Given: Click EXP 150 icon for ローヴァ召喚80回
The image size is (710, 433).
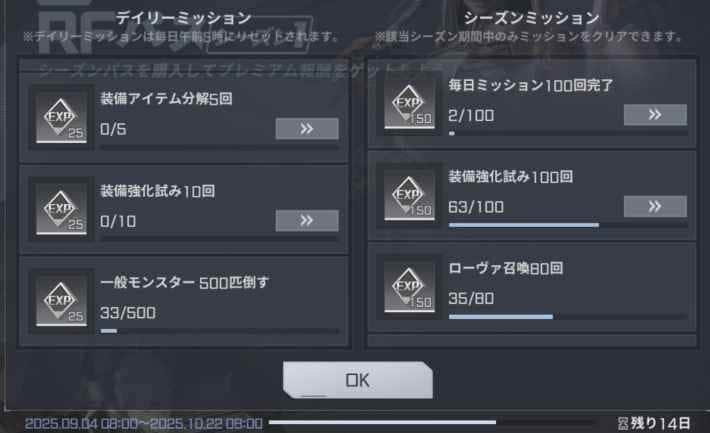Looking at the screenshot, I should [x=409, y=288].
